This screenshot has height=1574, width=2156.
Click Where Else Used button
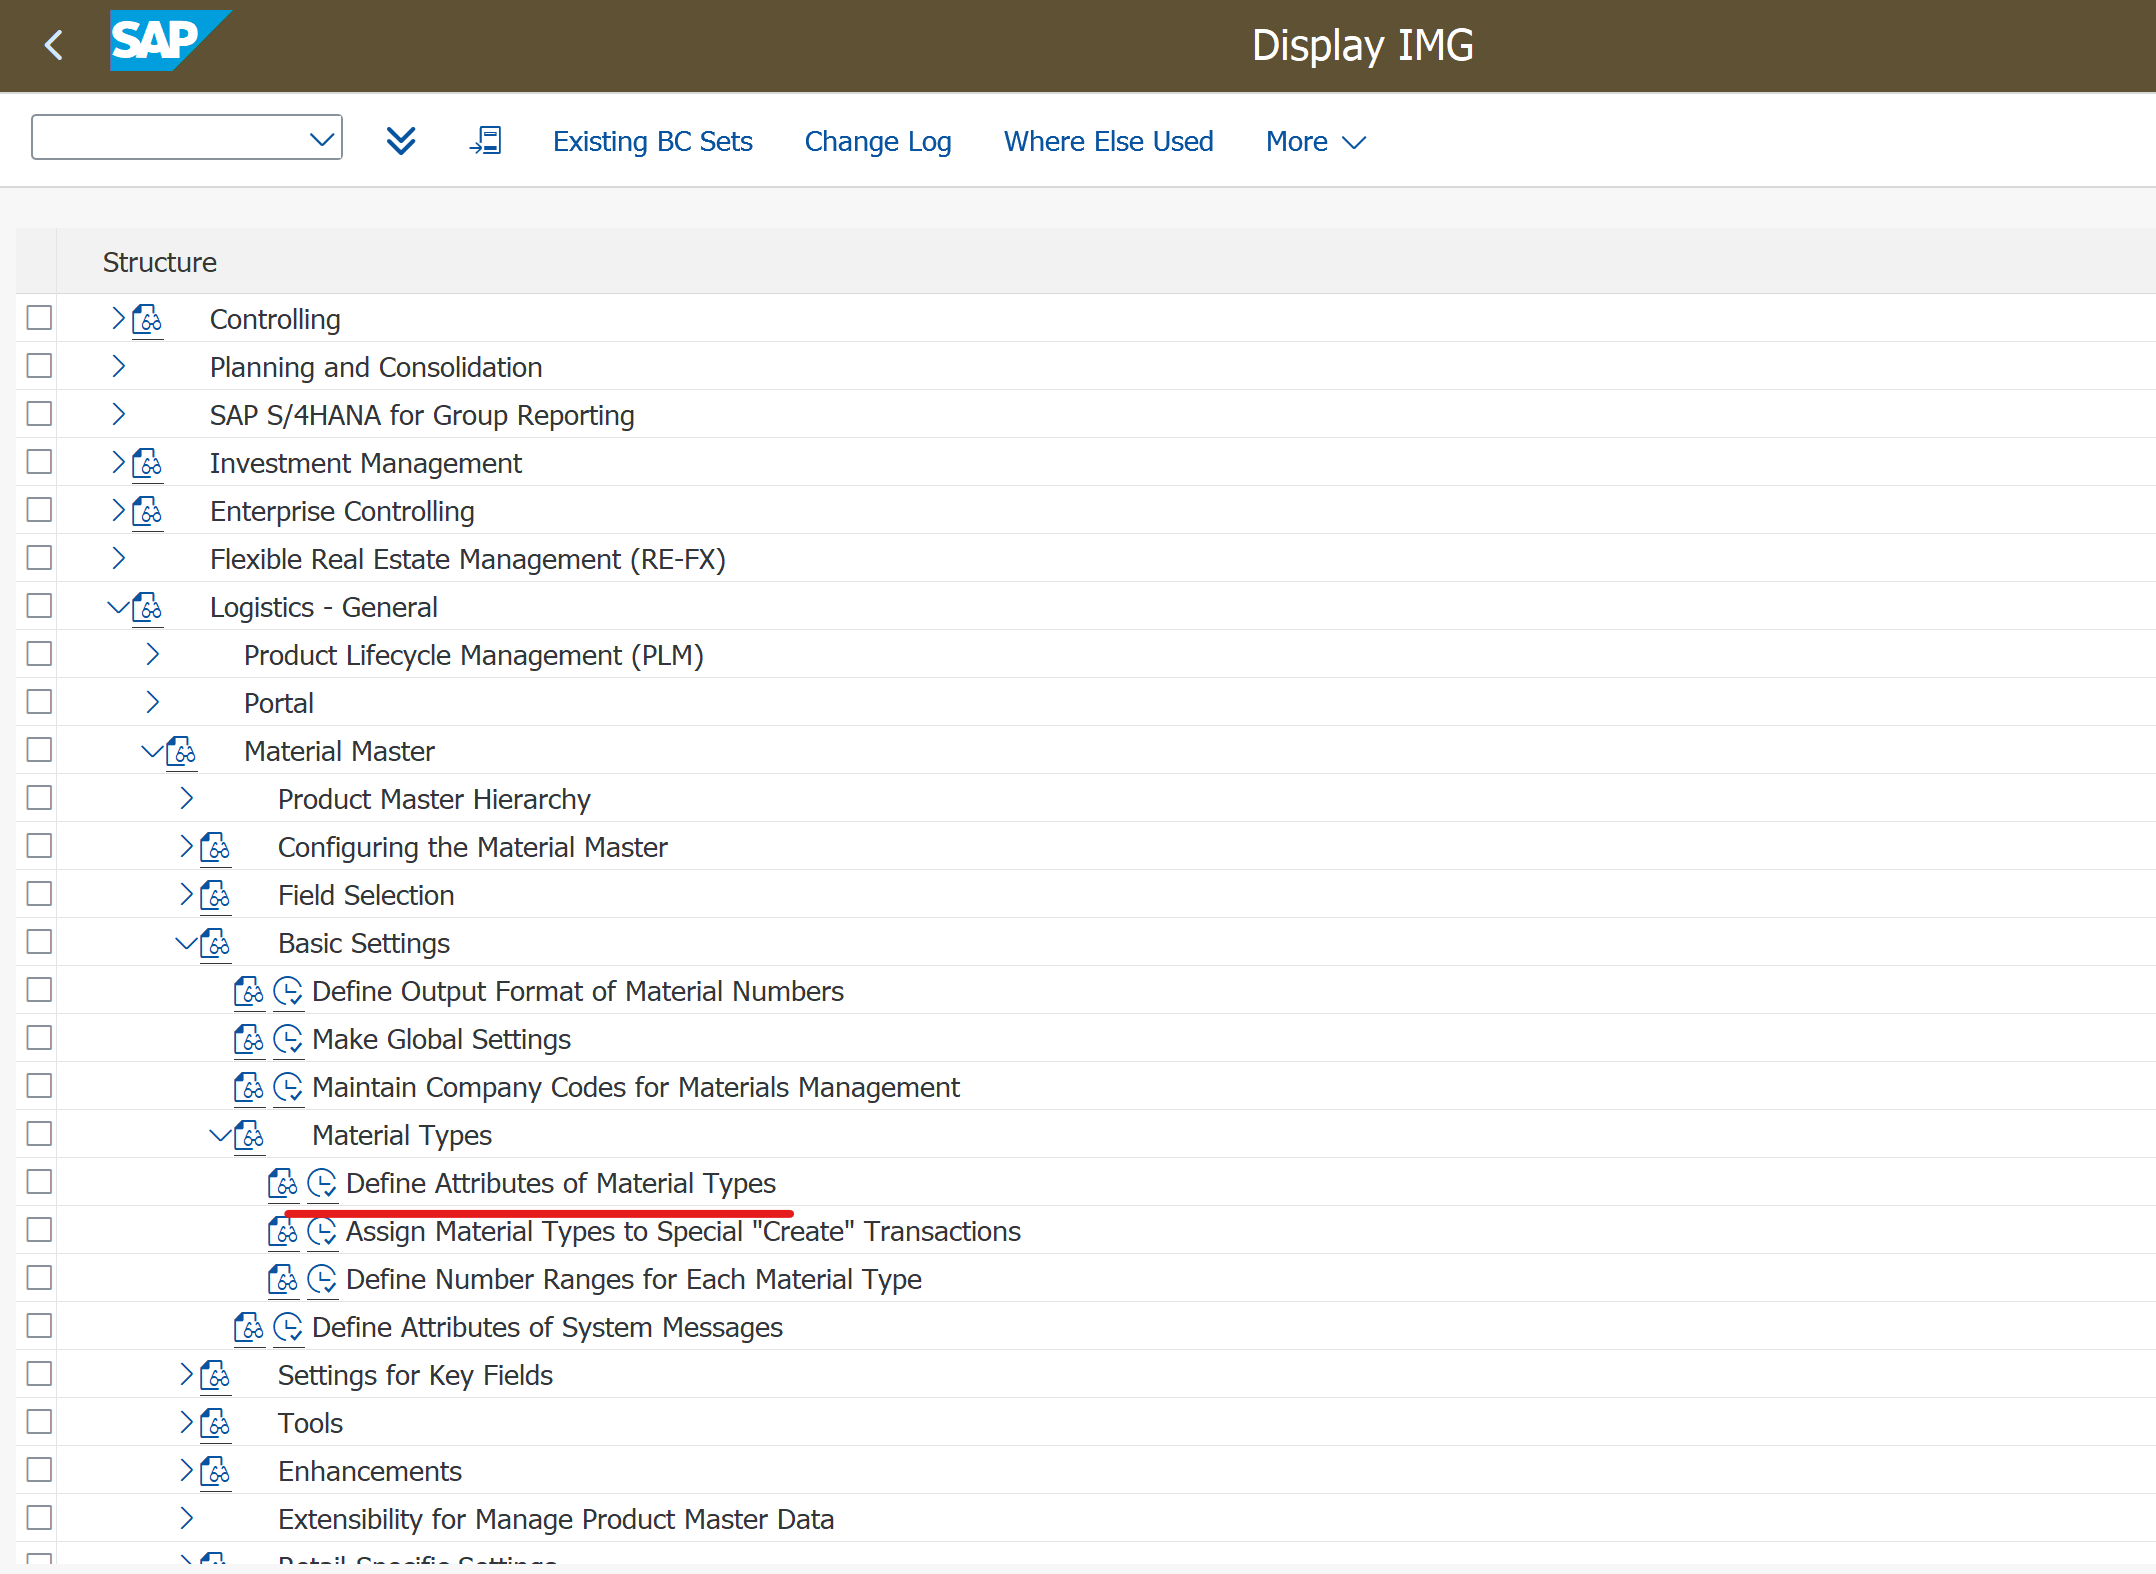point(1108,142)
